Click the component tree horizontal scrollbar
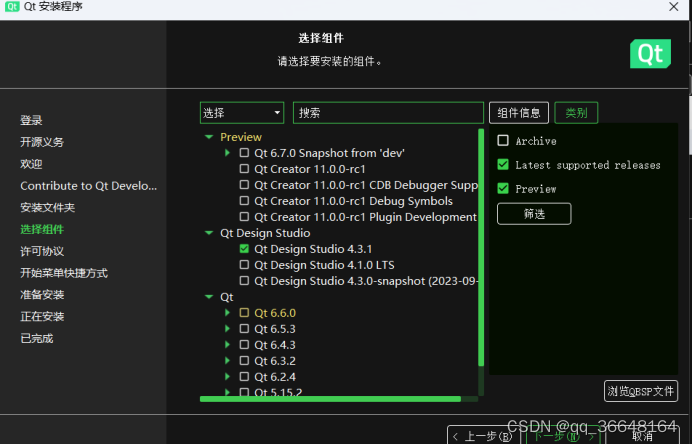 [330, 399]
